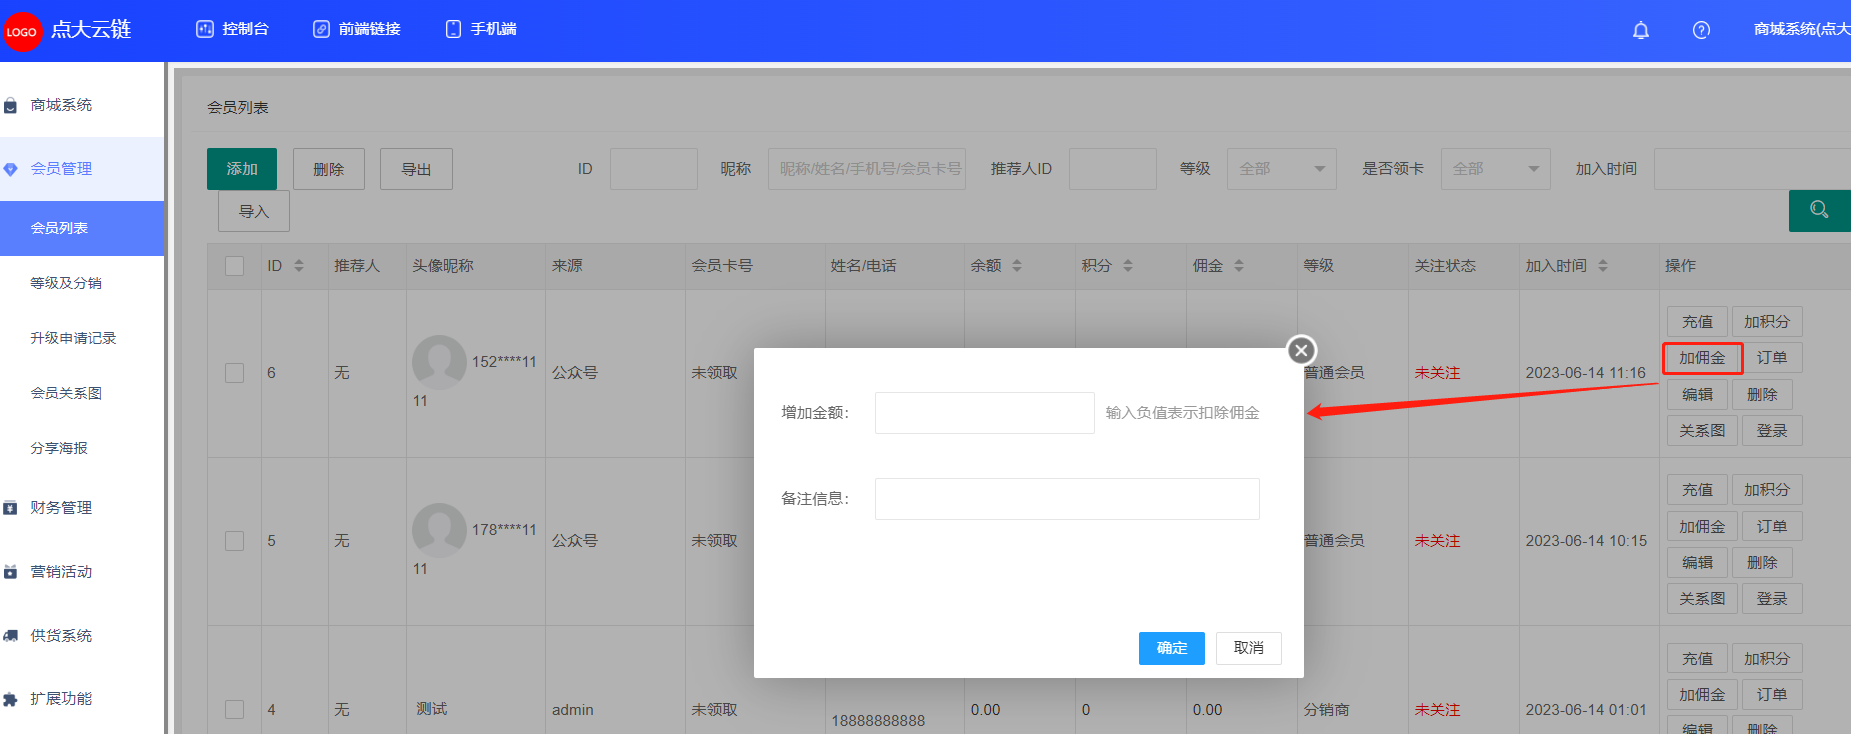Tick checkbox for member ID 4

(235, 709)
